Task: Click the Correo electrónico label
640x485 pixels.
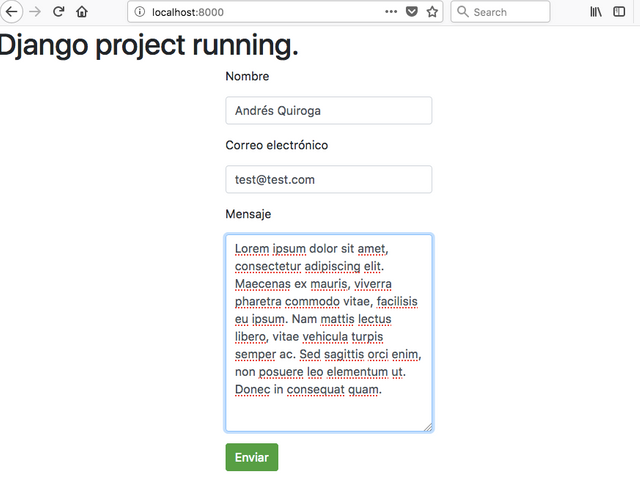Action: click(277, 145)
